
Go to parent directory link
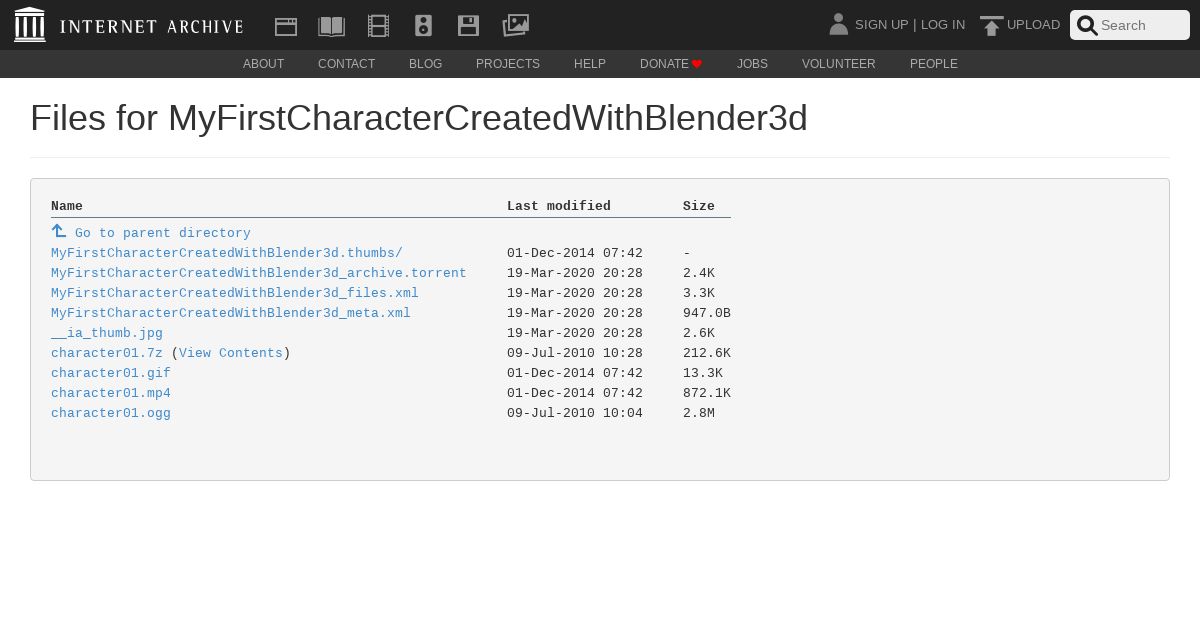(163, 233)
